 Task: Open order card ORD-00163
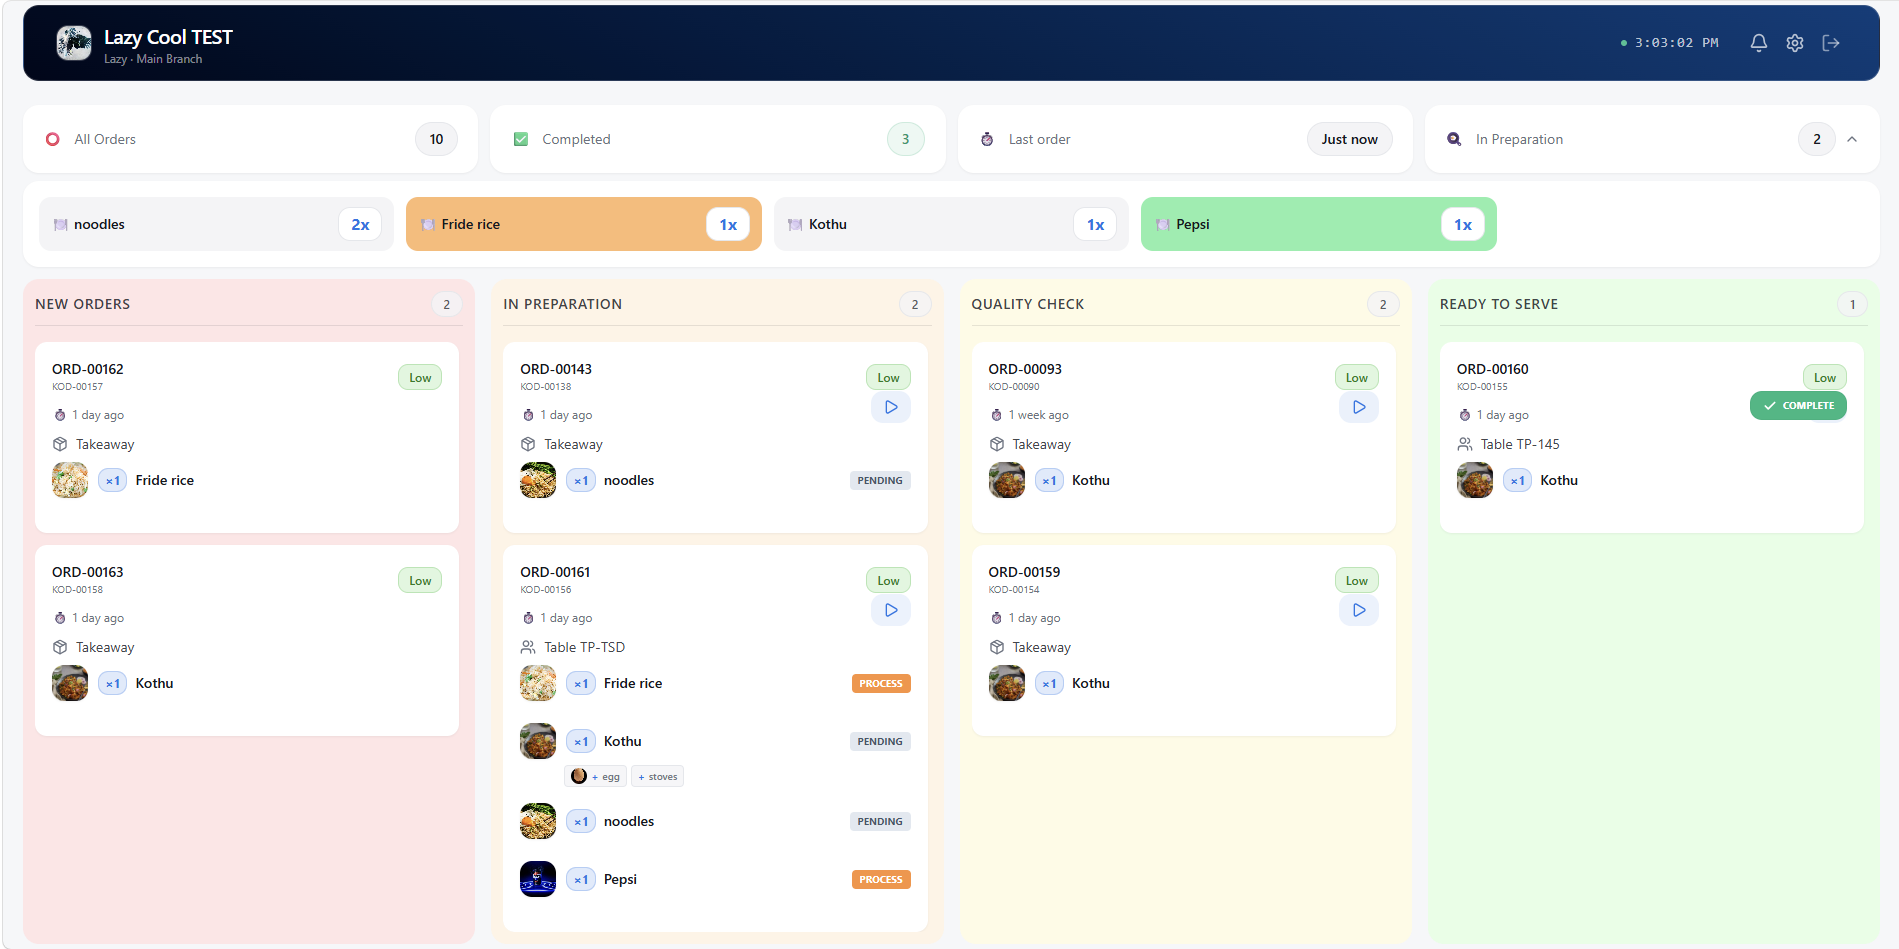pos(247,640)
